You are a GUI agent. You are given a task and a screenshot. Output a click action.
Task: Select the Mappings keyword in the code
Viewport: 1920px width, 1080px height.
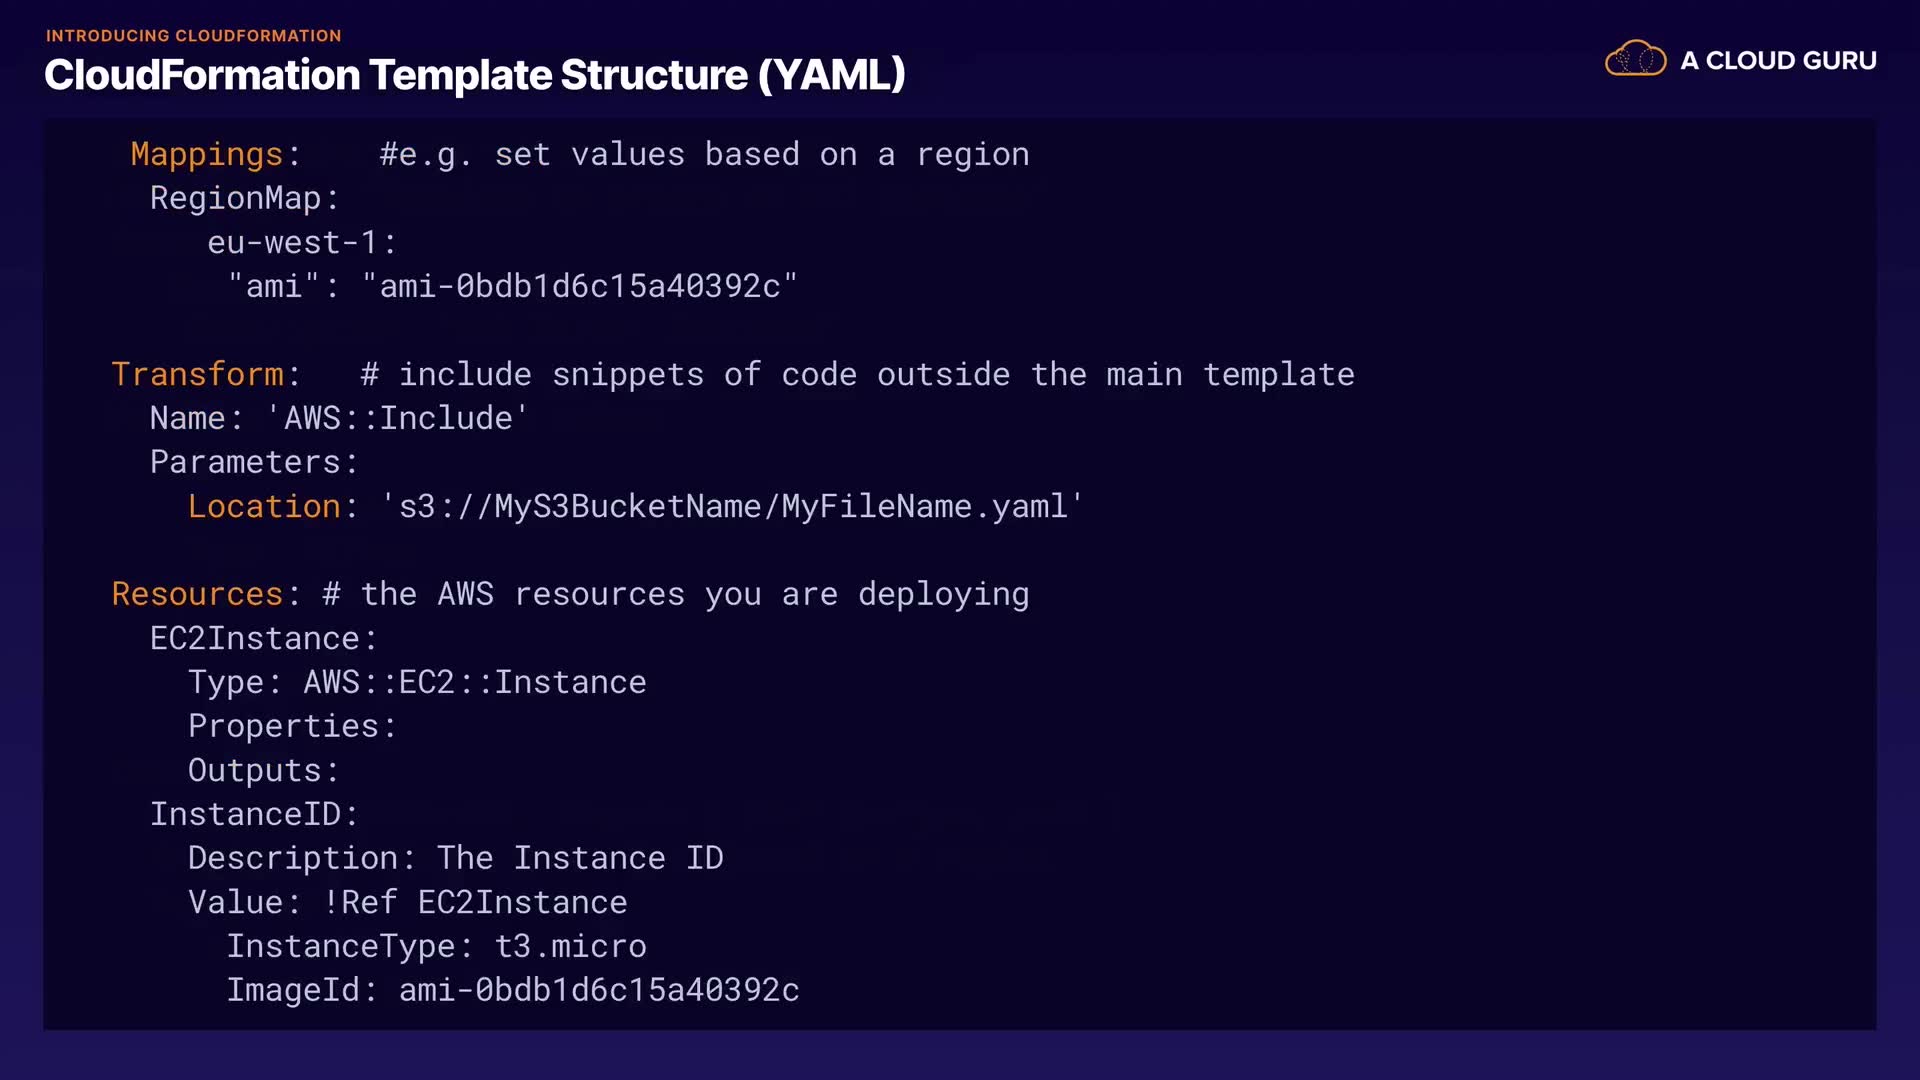click(207, 155)
